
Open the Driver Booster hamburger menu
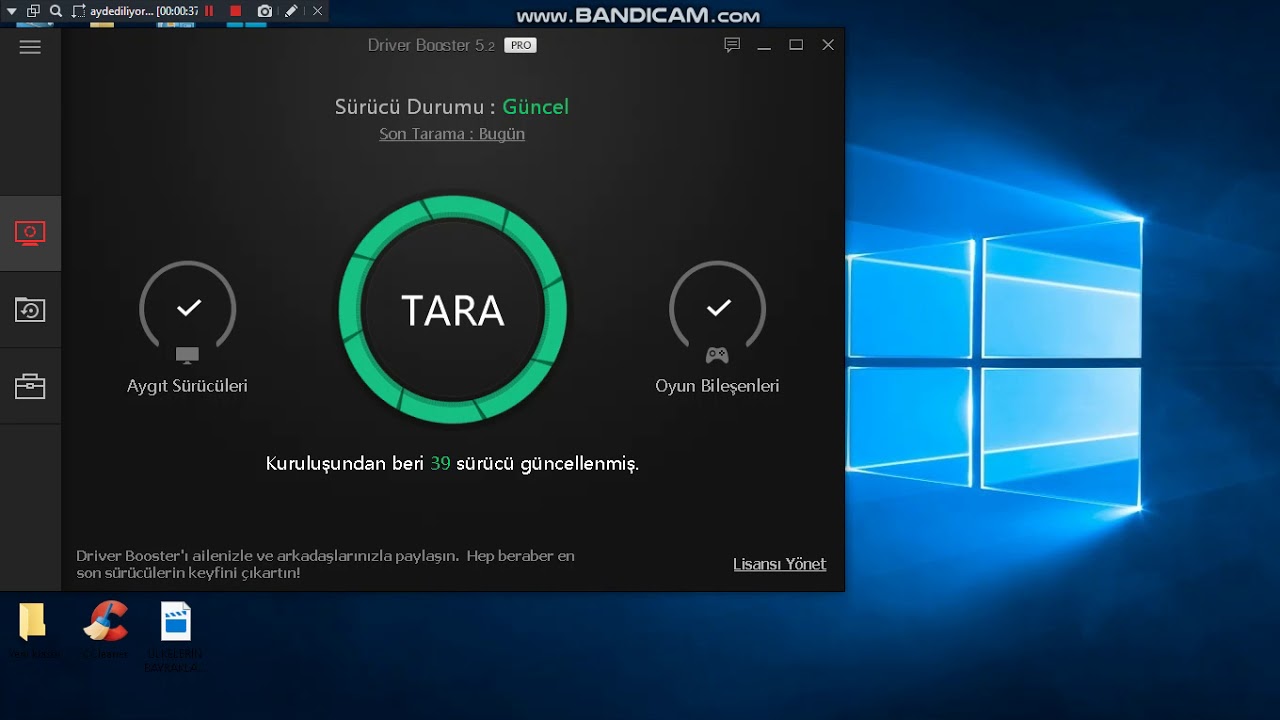pyautogui.click(x=30, y=47)
